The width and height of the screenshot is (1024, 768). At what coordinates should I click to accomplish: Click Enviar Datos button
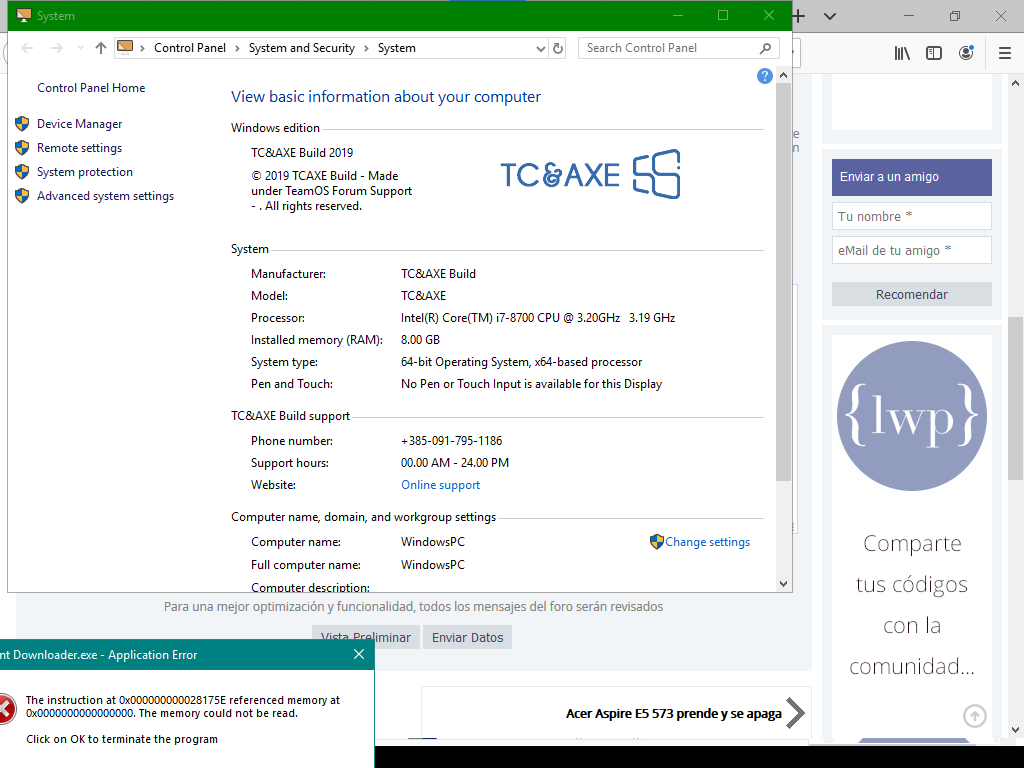[468, 637]
